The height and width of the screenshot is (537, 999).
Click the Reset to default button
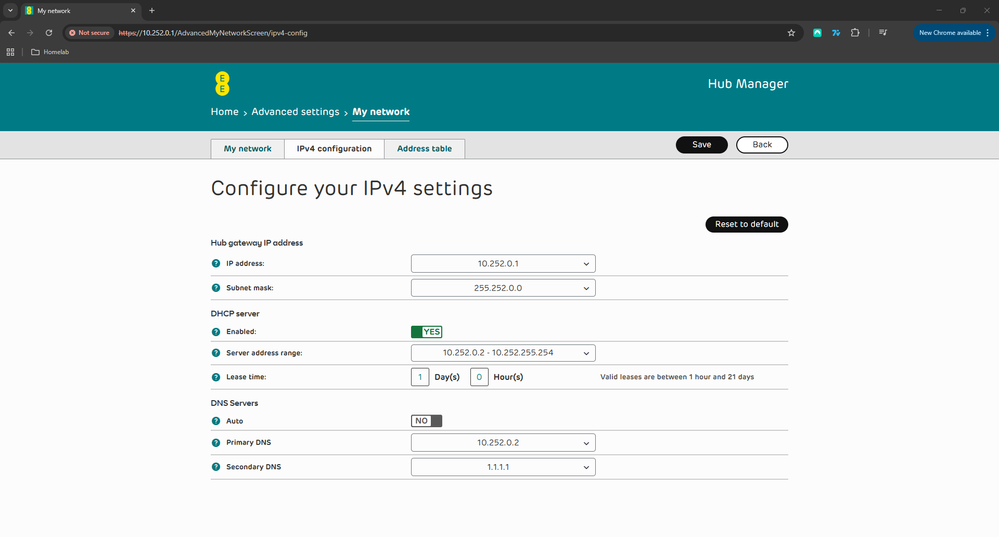746,224
